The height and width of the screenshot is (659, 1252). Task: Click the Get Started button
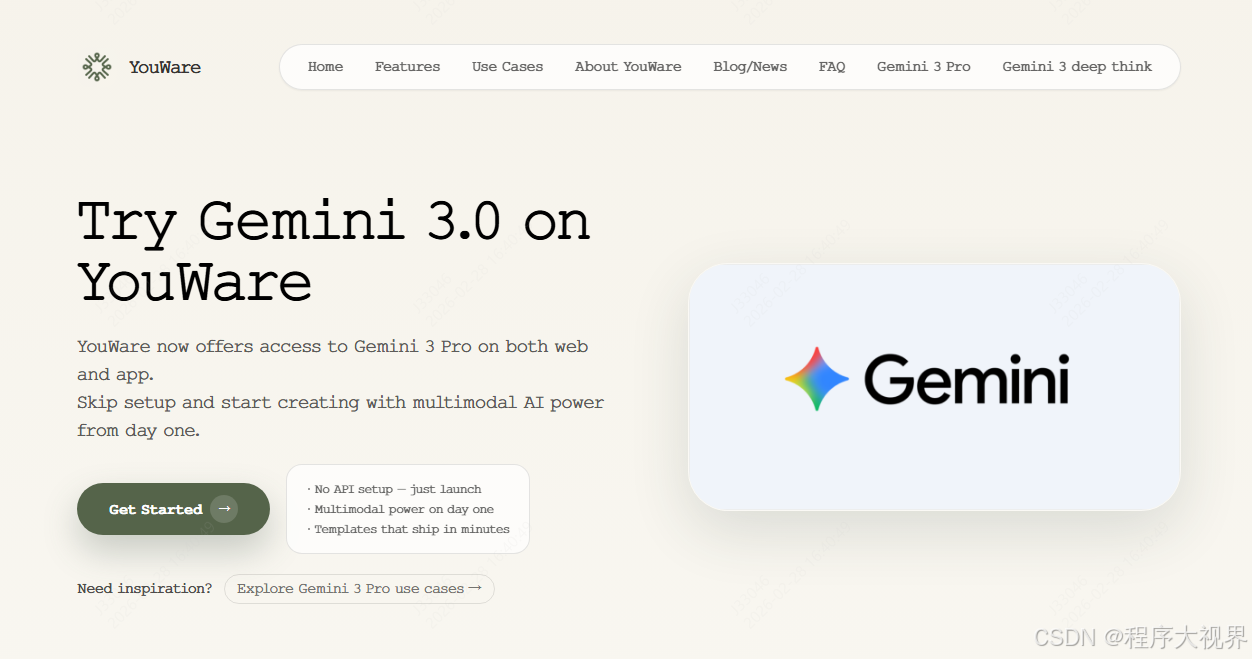173,509
